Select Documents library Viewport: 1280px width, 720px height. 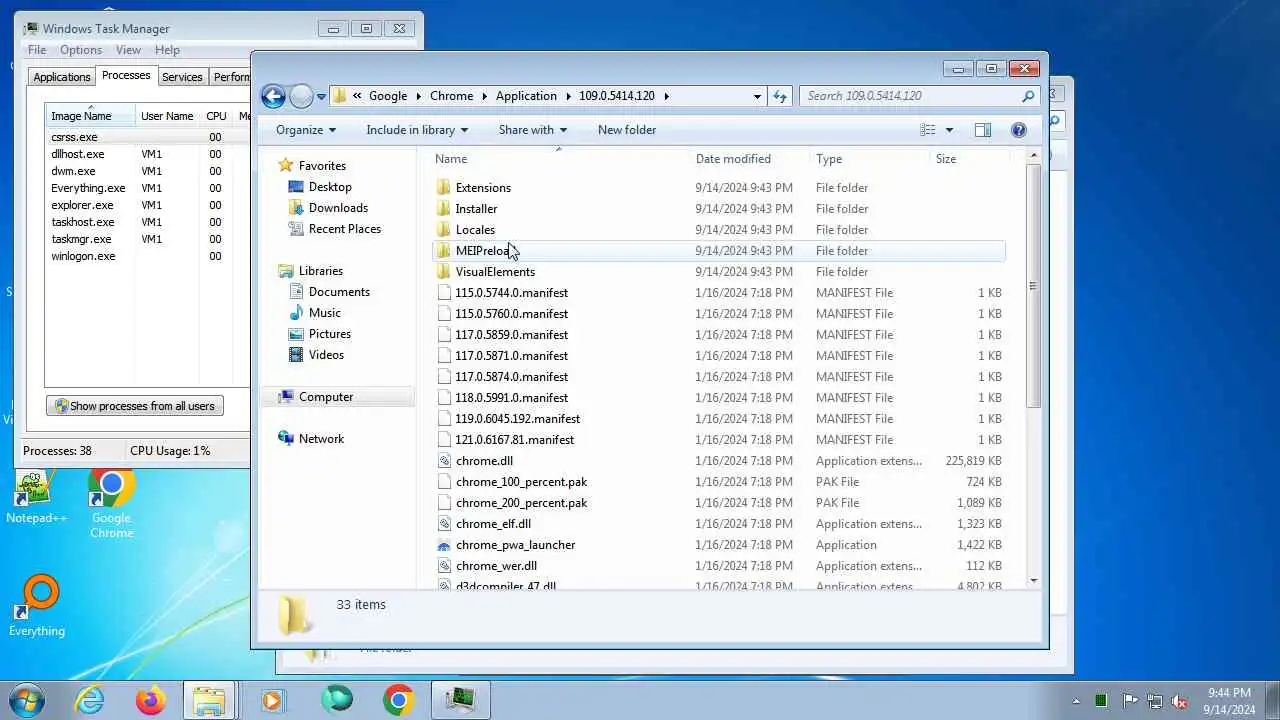[339, 292]
